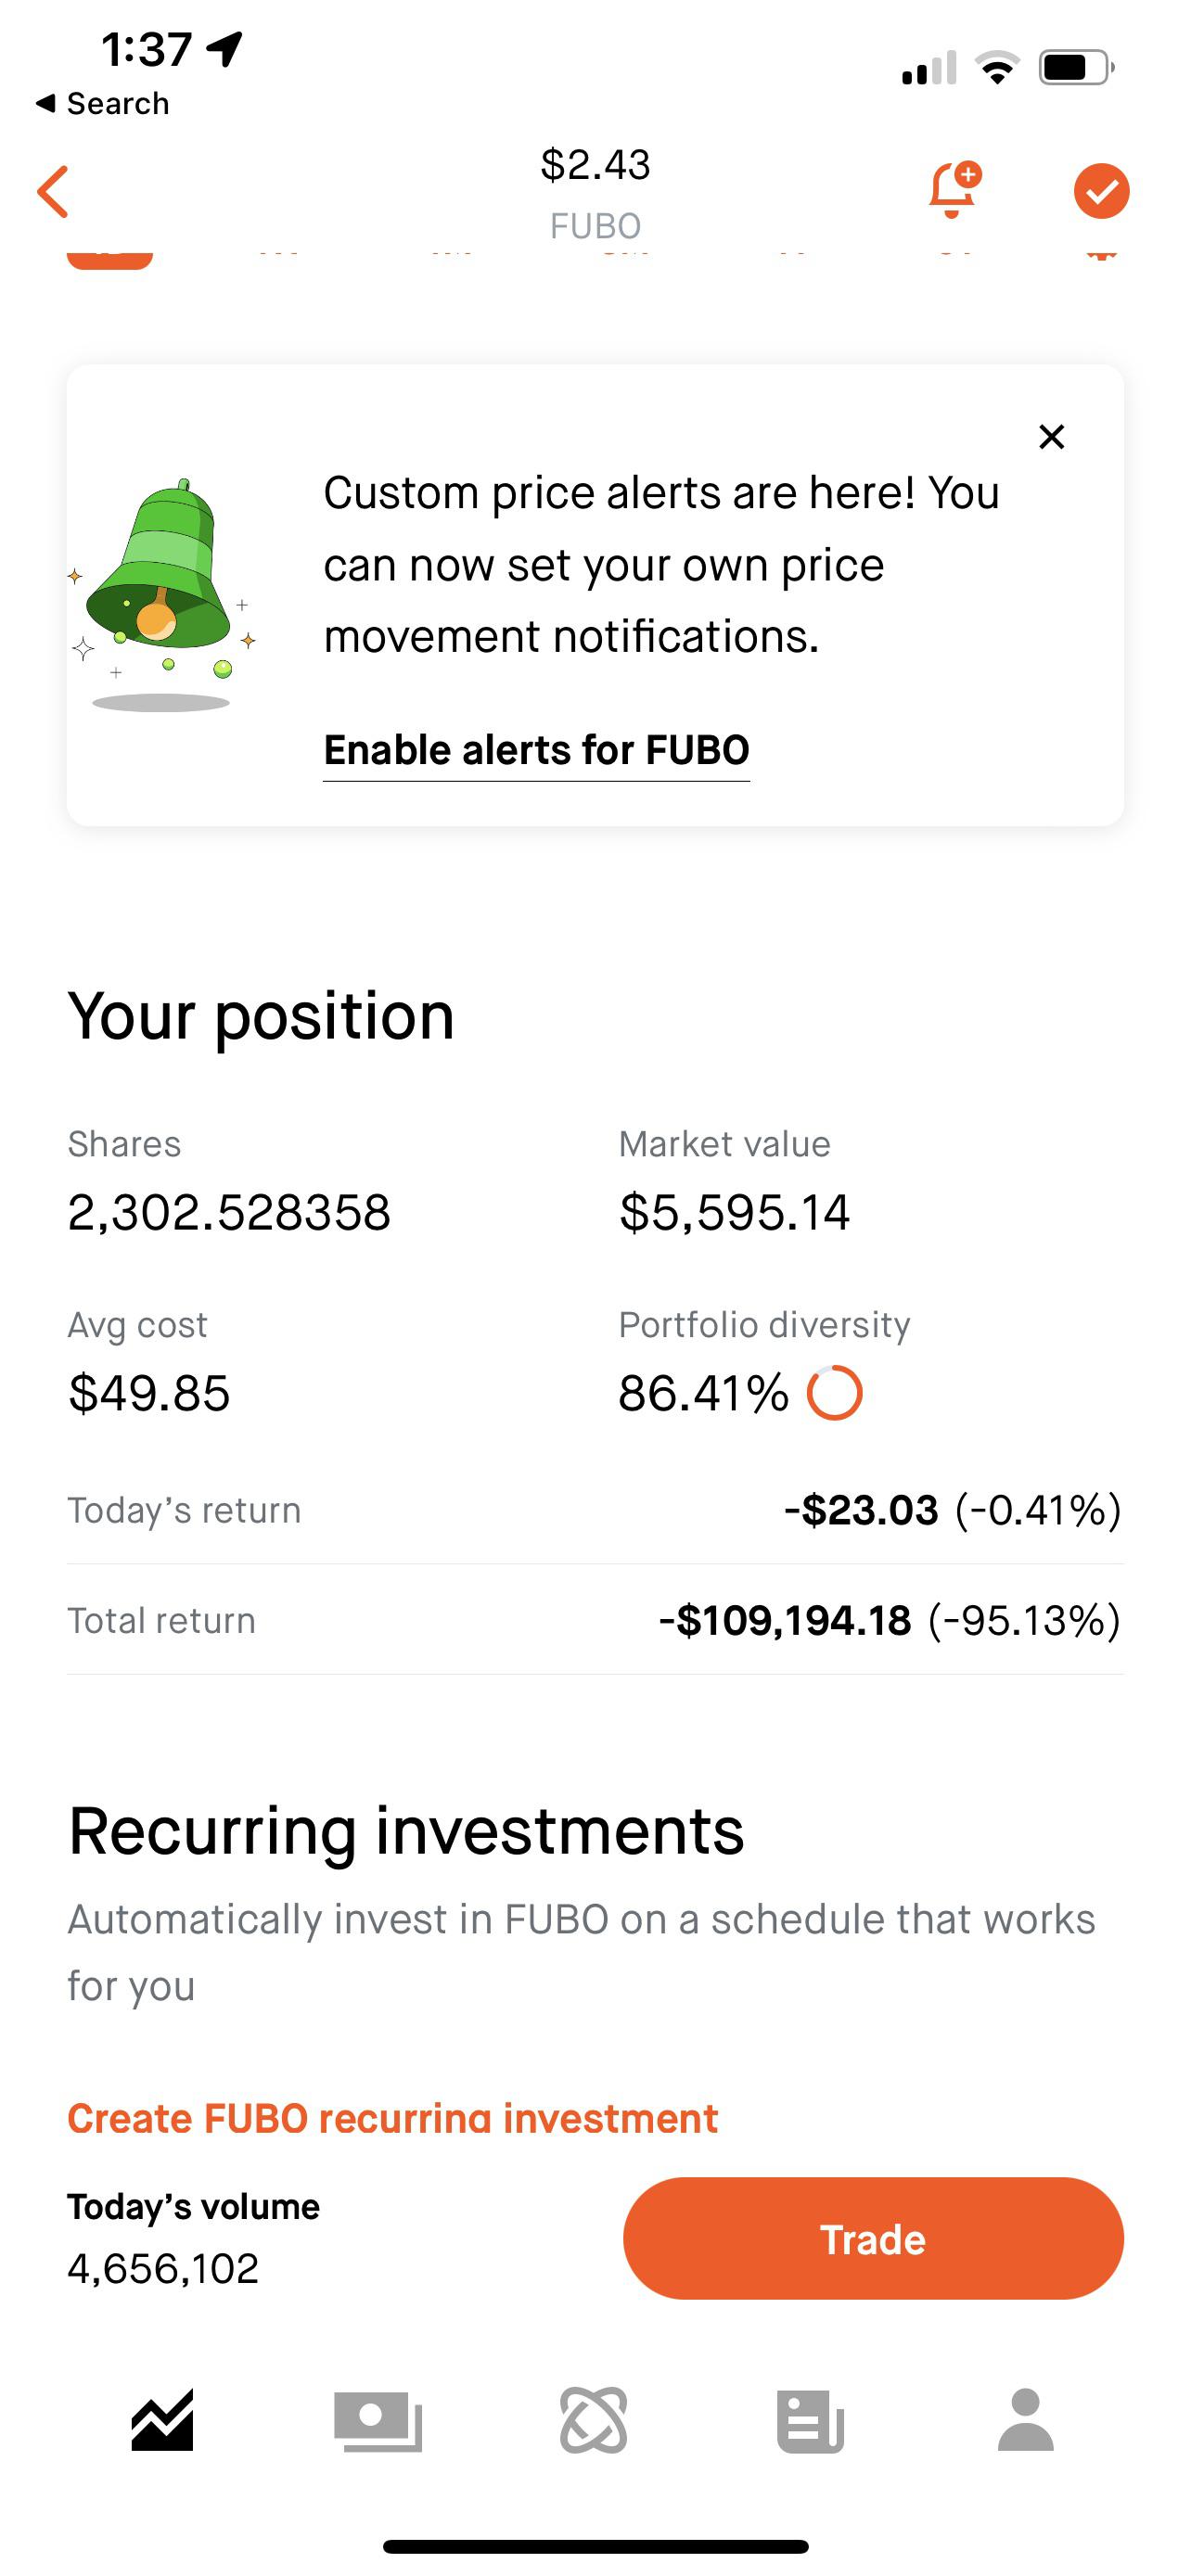This screenshot has height=2576, width=1191.
Task: Open the Enable alerts for FUBO link
Action: 536,750
